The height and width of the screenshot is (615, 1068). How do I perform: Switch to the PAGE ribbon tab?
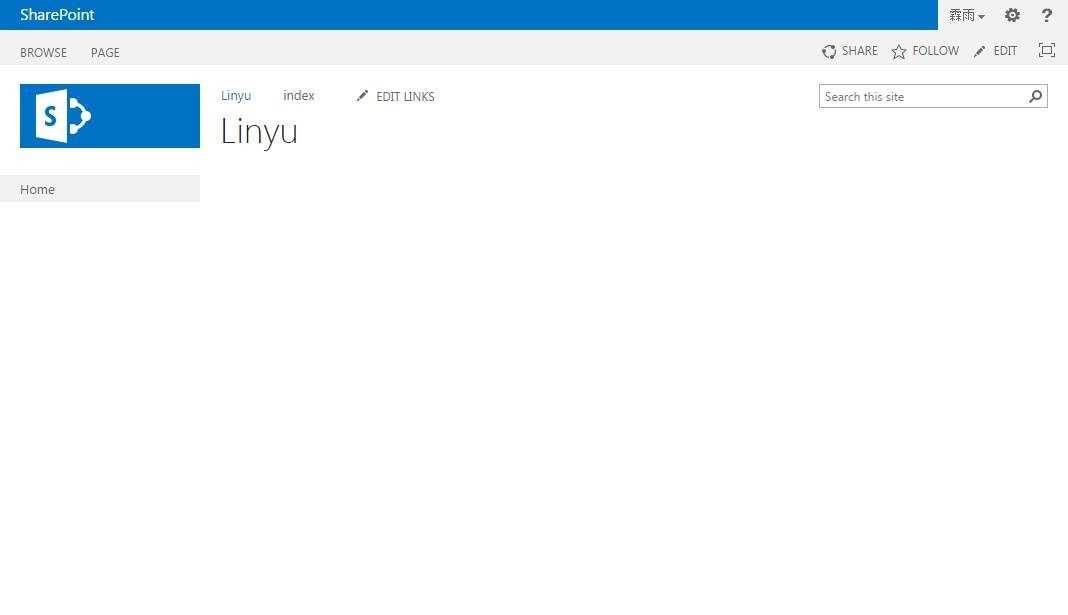pyautogui.click(x=105, y=52)
